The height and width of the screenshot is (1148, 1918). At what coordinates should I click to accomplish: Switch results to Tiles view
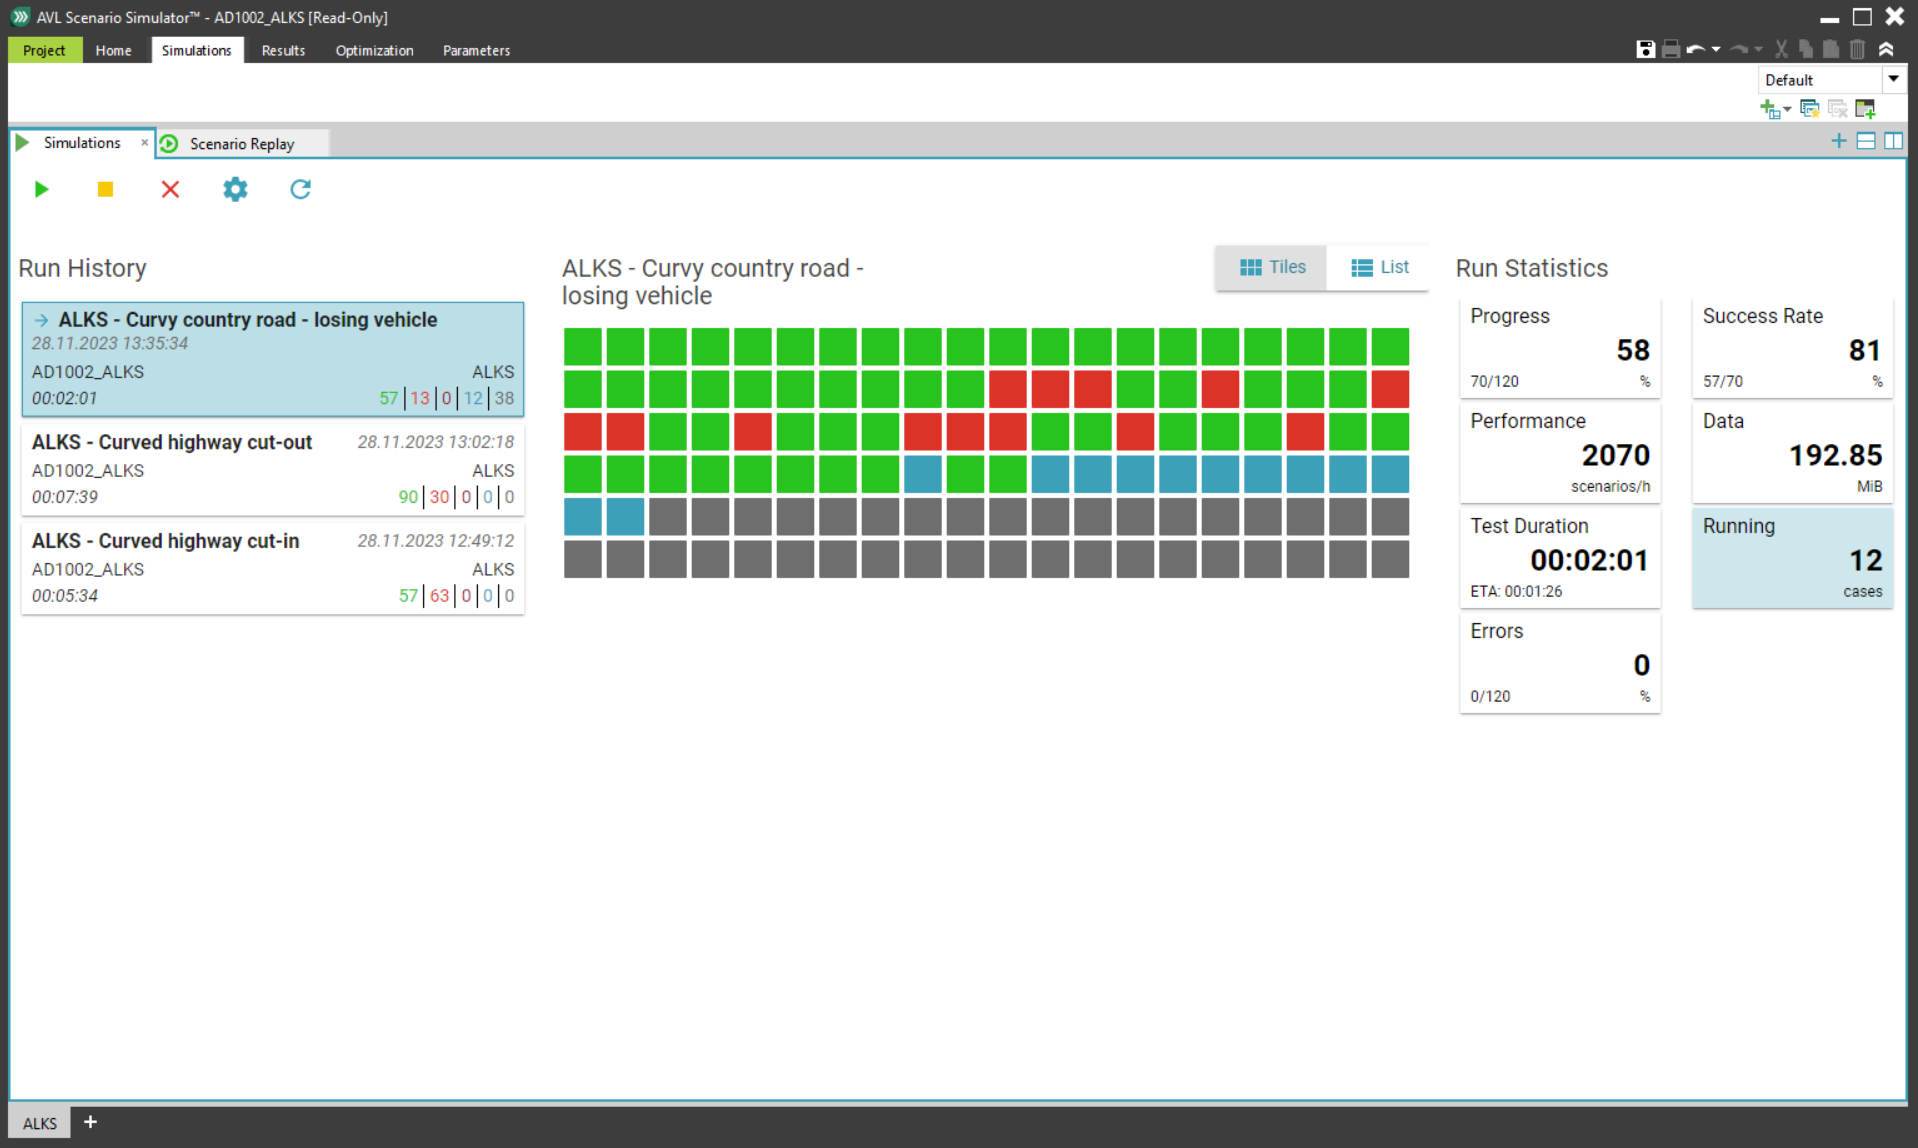click(x=1272, y=267)
